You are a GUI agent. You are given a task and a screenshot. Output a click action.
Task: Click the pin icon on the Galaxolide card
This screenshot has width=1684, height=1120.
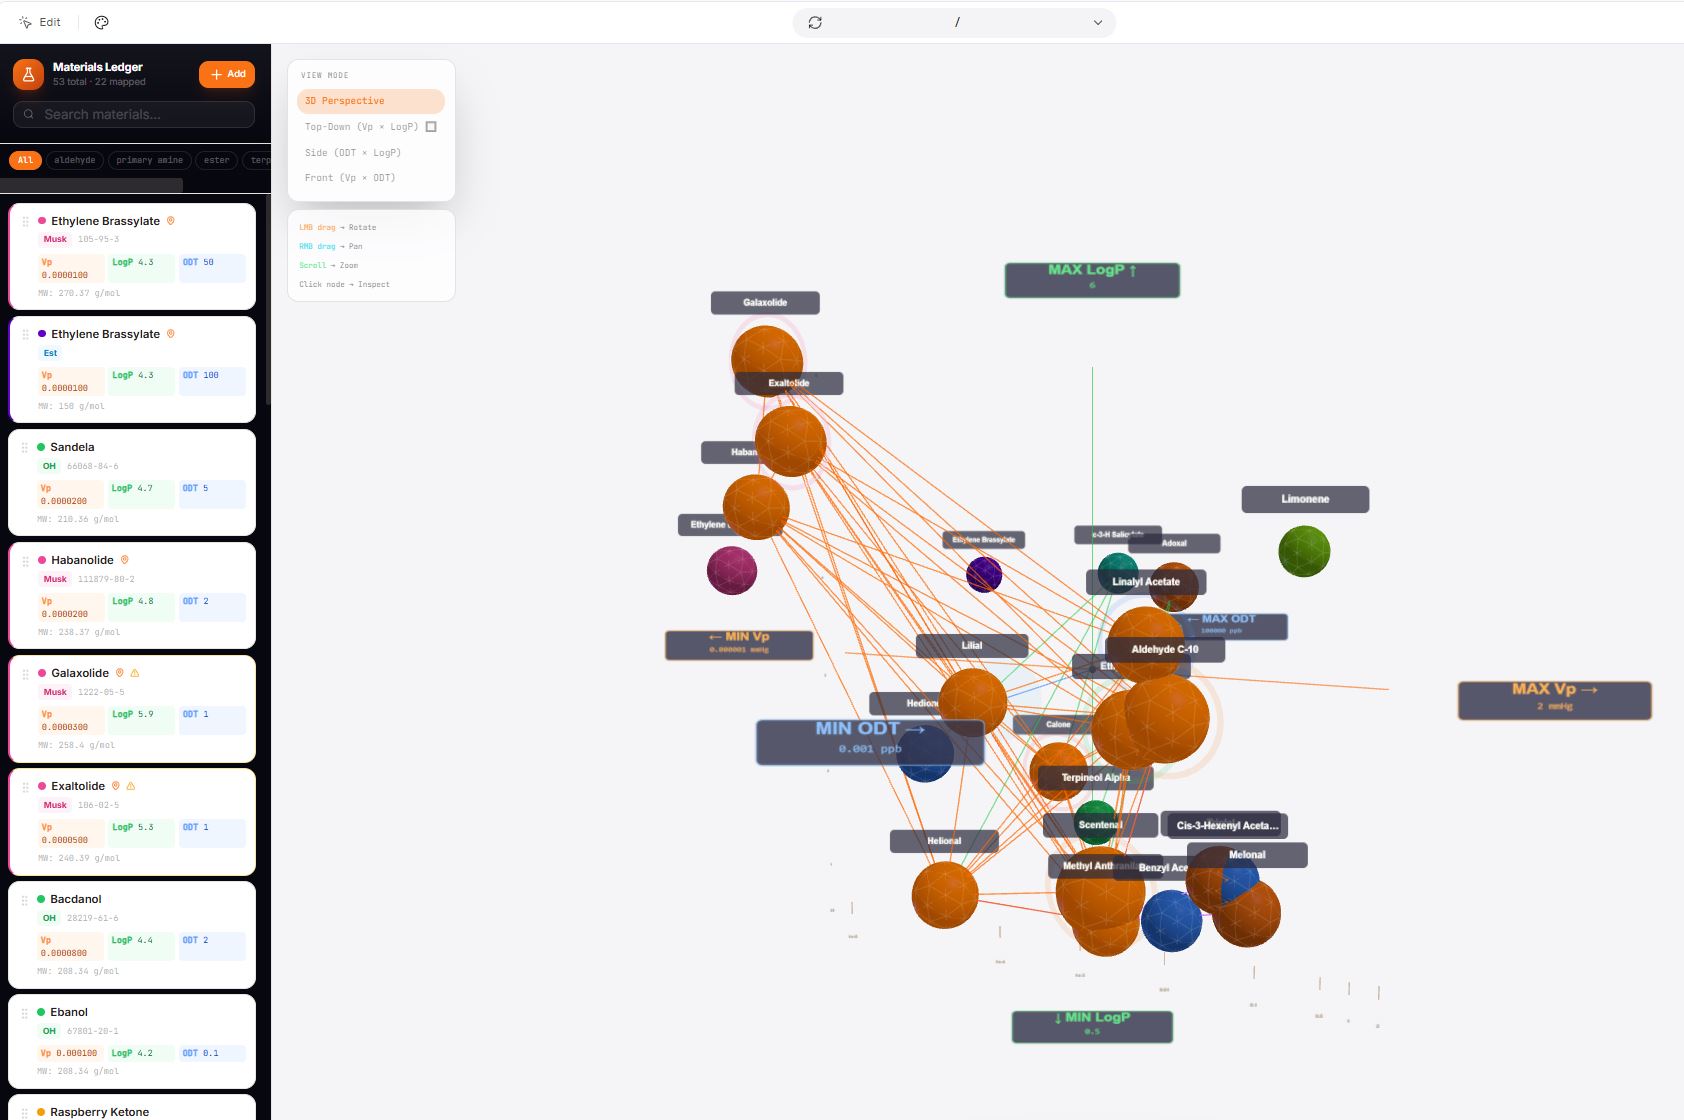pyautogui.click(x=120, y=673)
